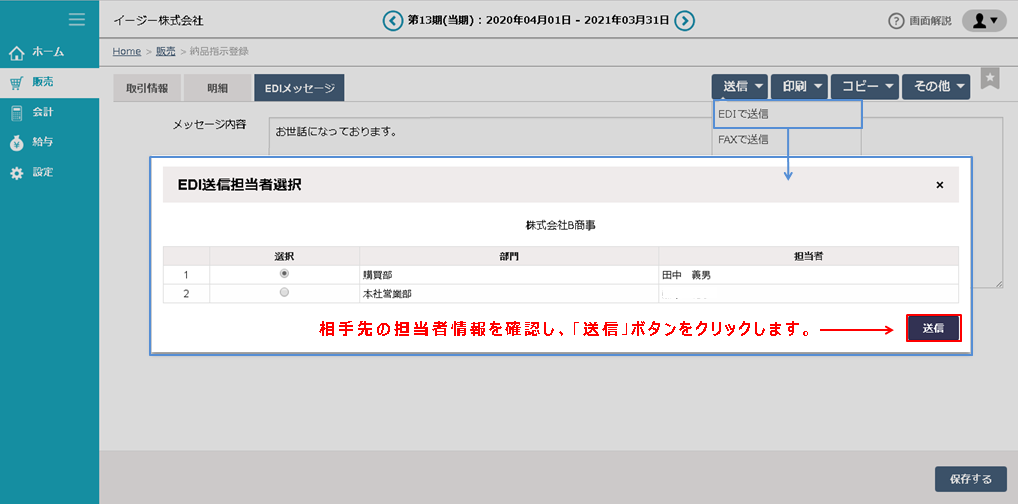Viewport: 1018px width, 504px height.
Task: Close the EDI送信担当者選択 dialog
Action: pyautogui.click(x=939, y=185)
